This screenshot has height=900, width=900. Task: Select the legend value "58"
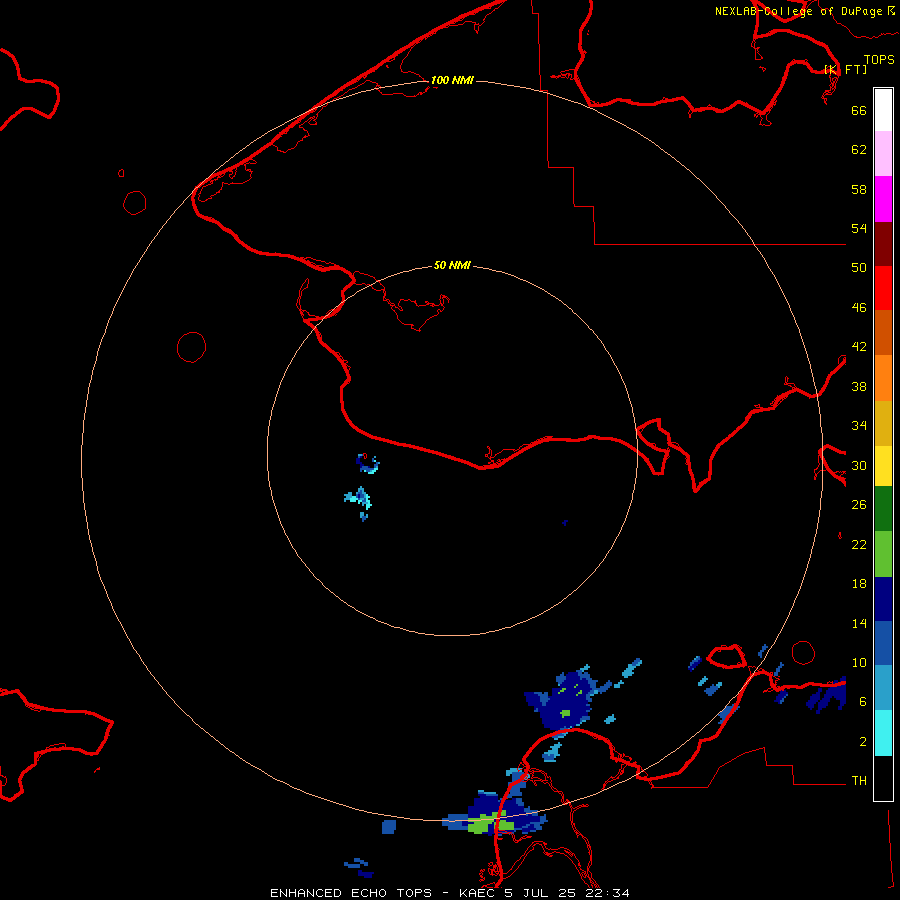859,189
